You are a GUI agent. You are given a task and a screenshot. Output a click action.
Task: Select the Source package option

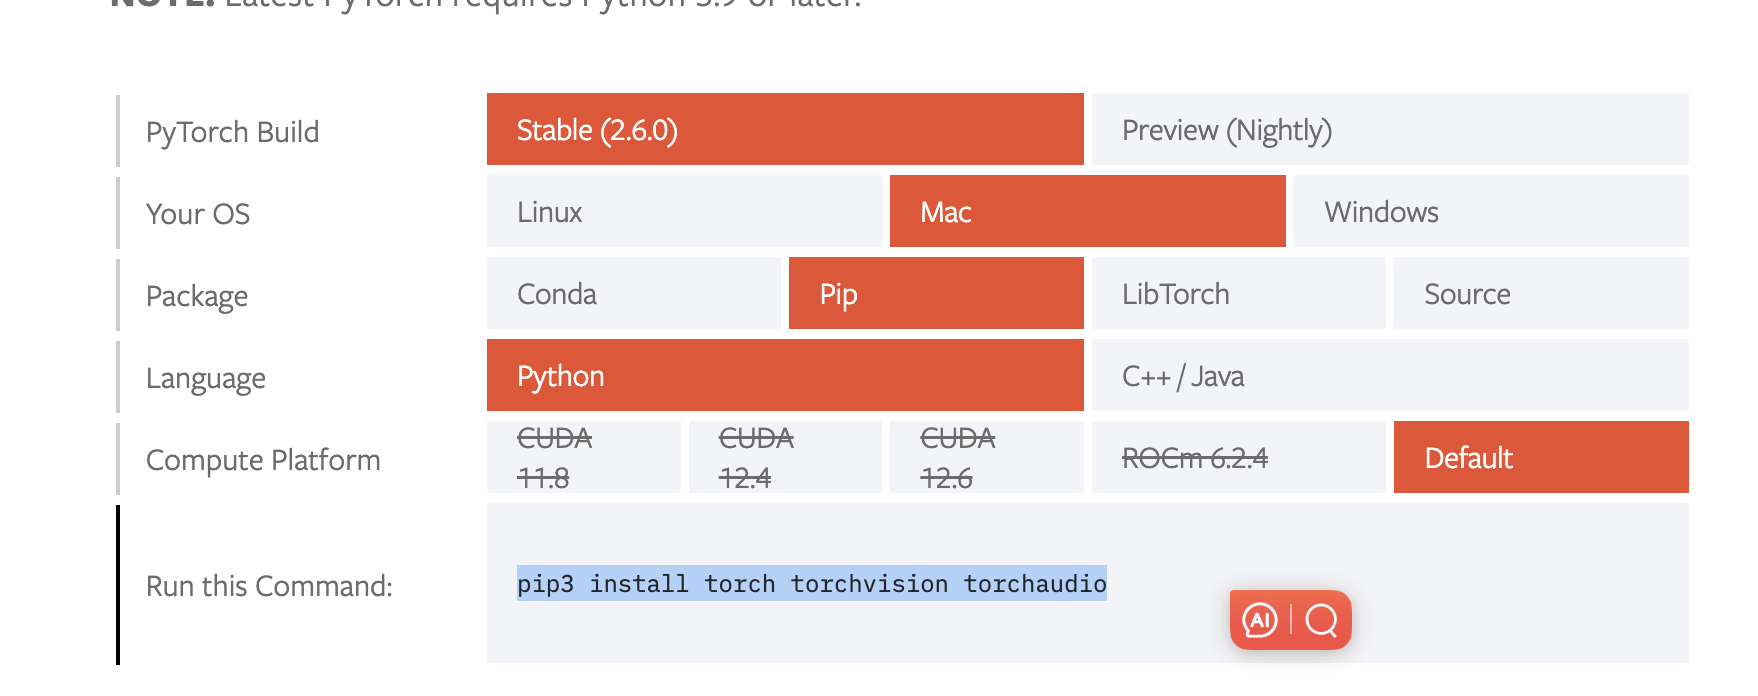[1540, 294]
